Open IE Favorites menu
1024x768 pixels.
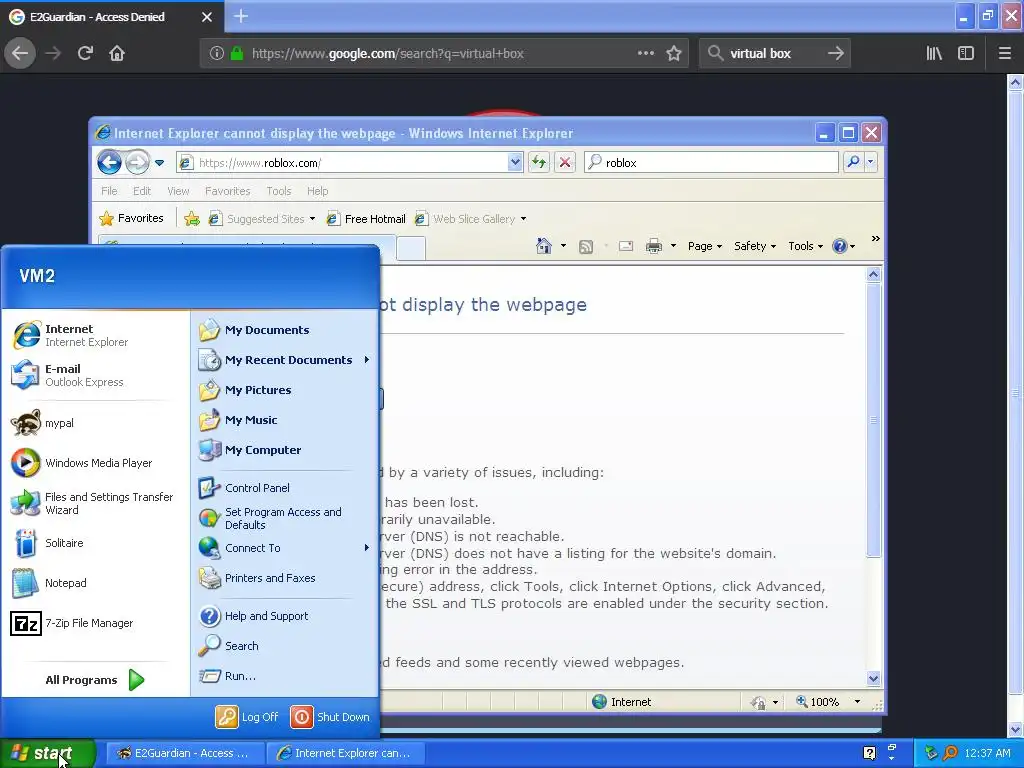227,191
